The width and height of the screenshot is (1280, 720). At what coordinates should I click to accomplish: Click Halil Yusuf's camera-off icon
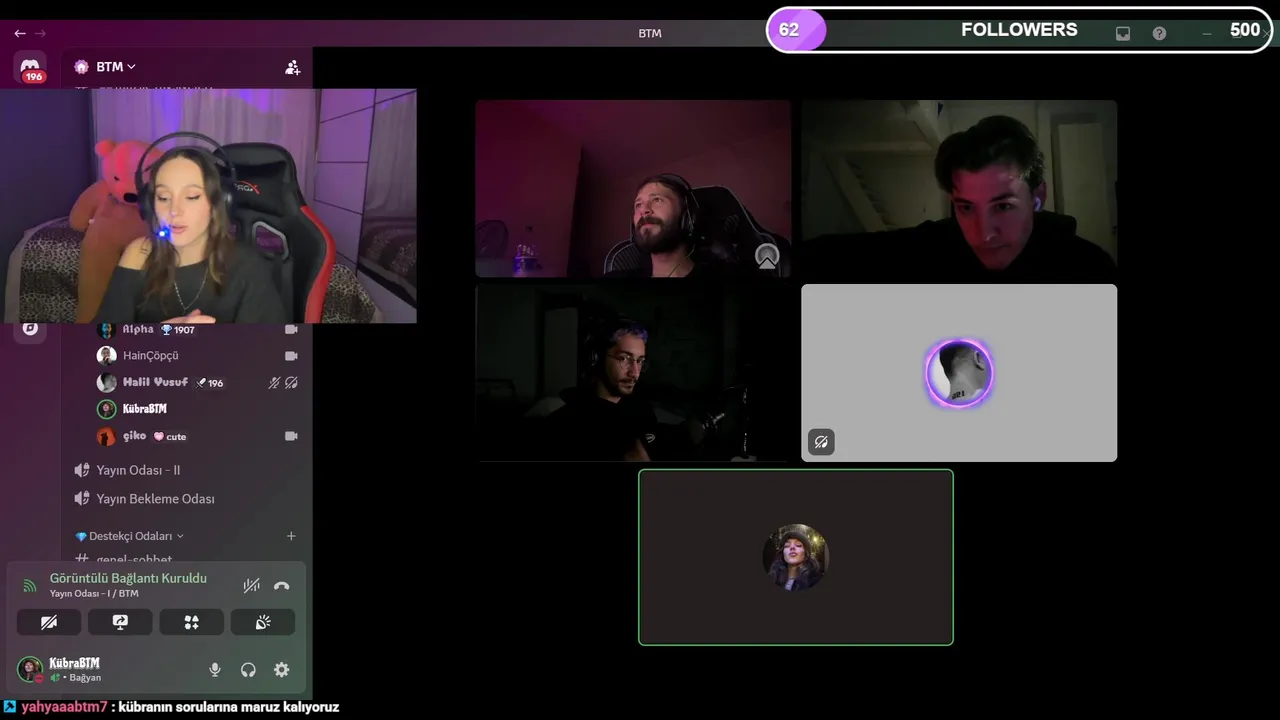292,382
